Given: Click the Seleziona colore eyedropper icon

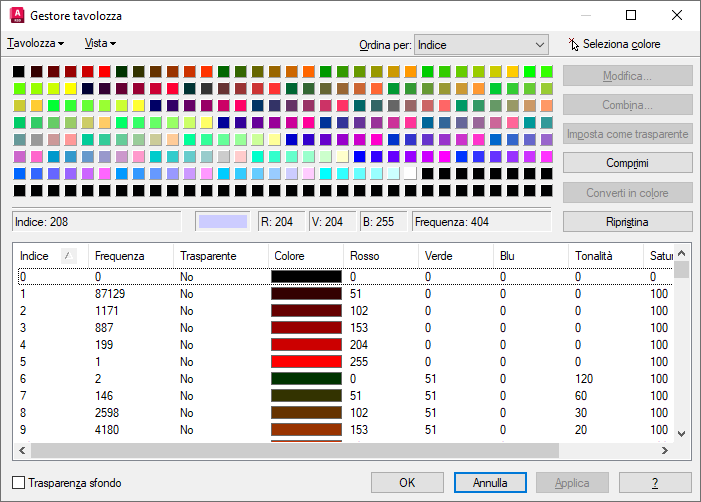Looking at the screenshot, I should (574, 44).
